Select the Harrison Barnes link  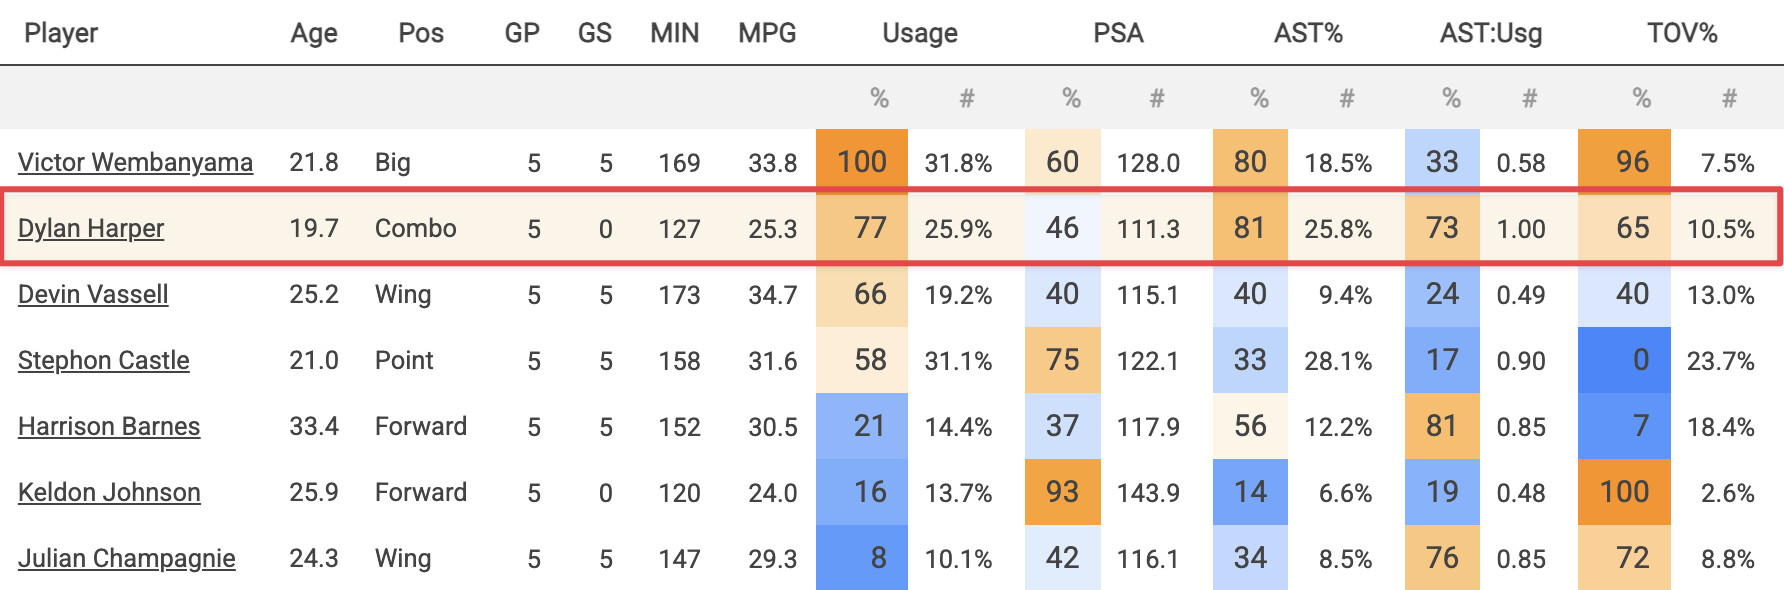[x=109, y=426]
